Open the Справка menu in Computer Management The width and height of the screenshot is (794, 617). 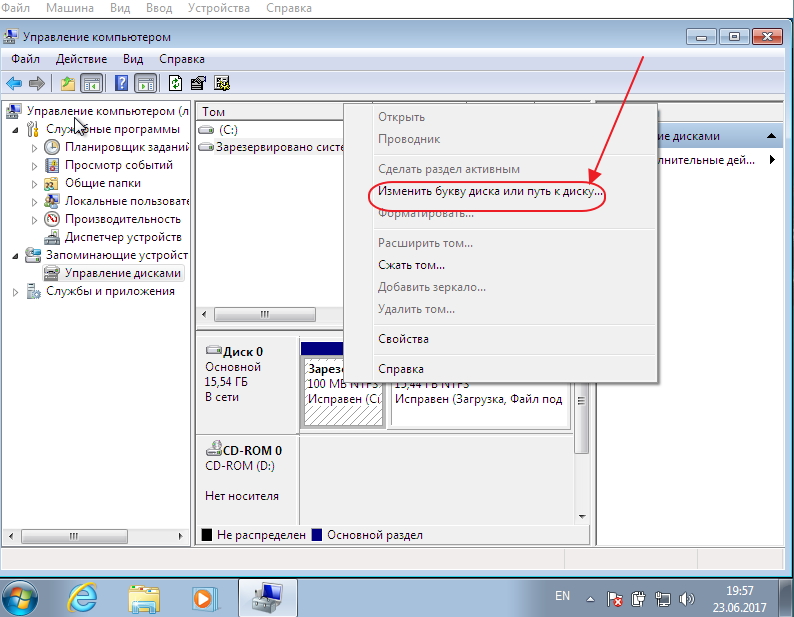[182, 59]
